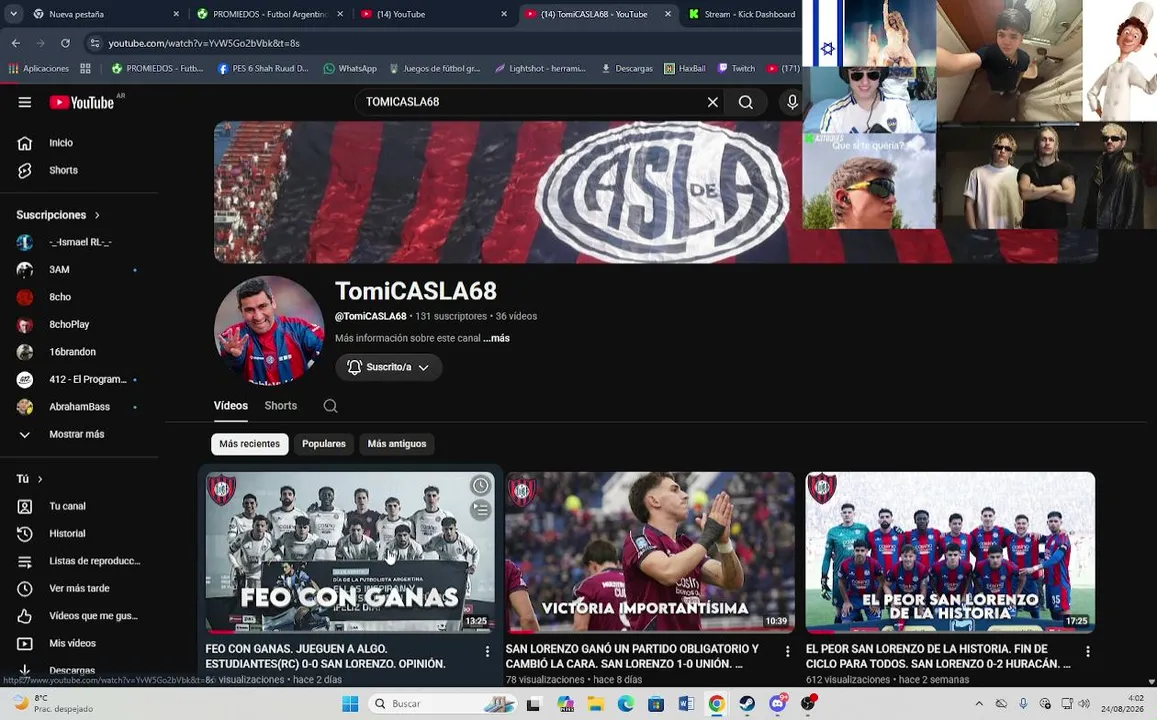The image size is (1157, 720).
Task: Open options for SAN LORENZO GANÓ video
Action: point(787,651)
